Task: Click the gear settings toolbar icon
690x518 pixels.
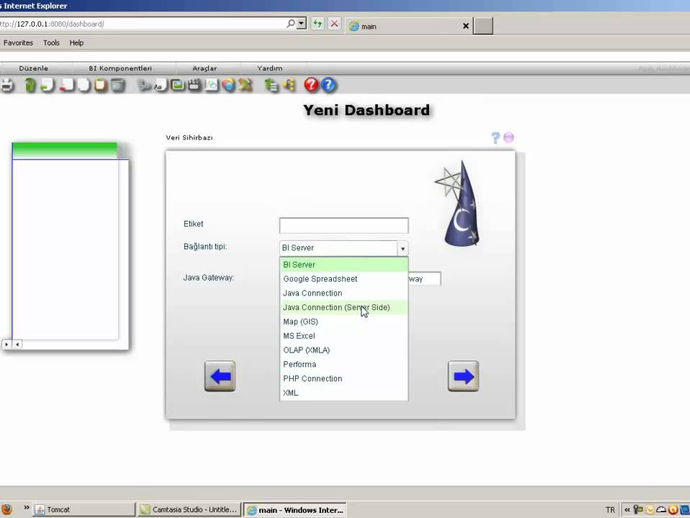Action: click(x=143, y=85)
